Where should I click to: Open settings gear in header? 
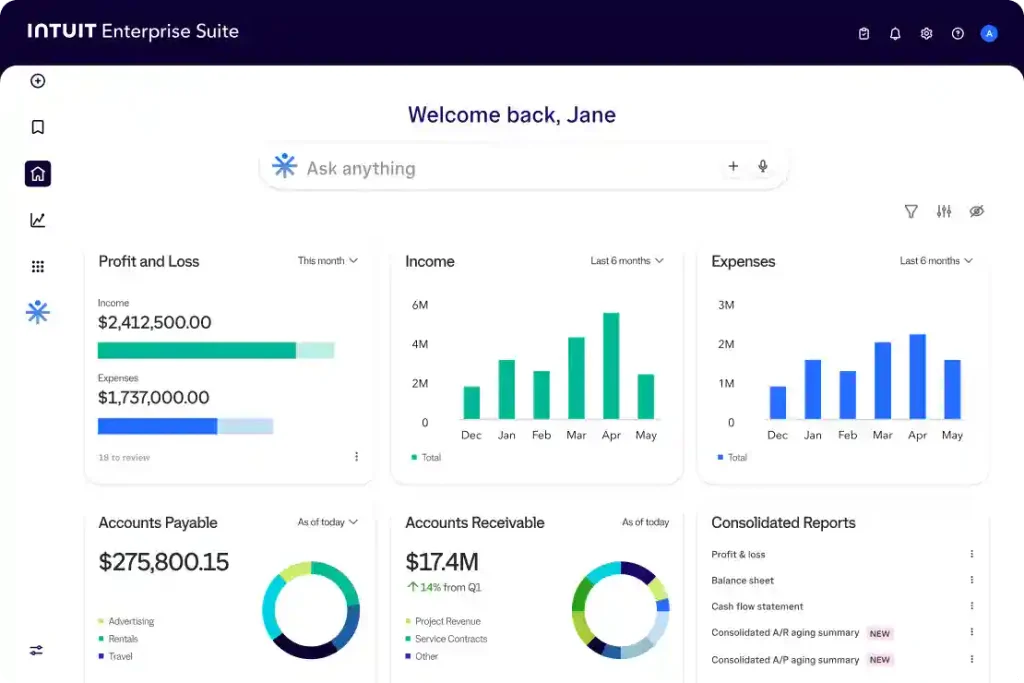[926, 33]
